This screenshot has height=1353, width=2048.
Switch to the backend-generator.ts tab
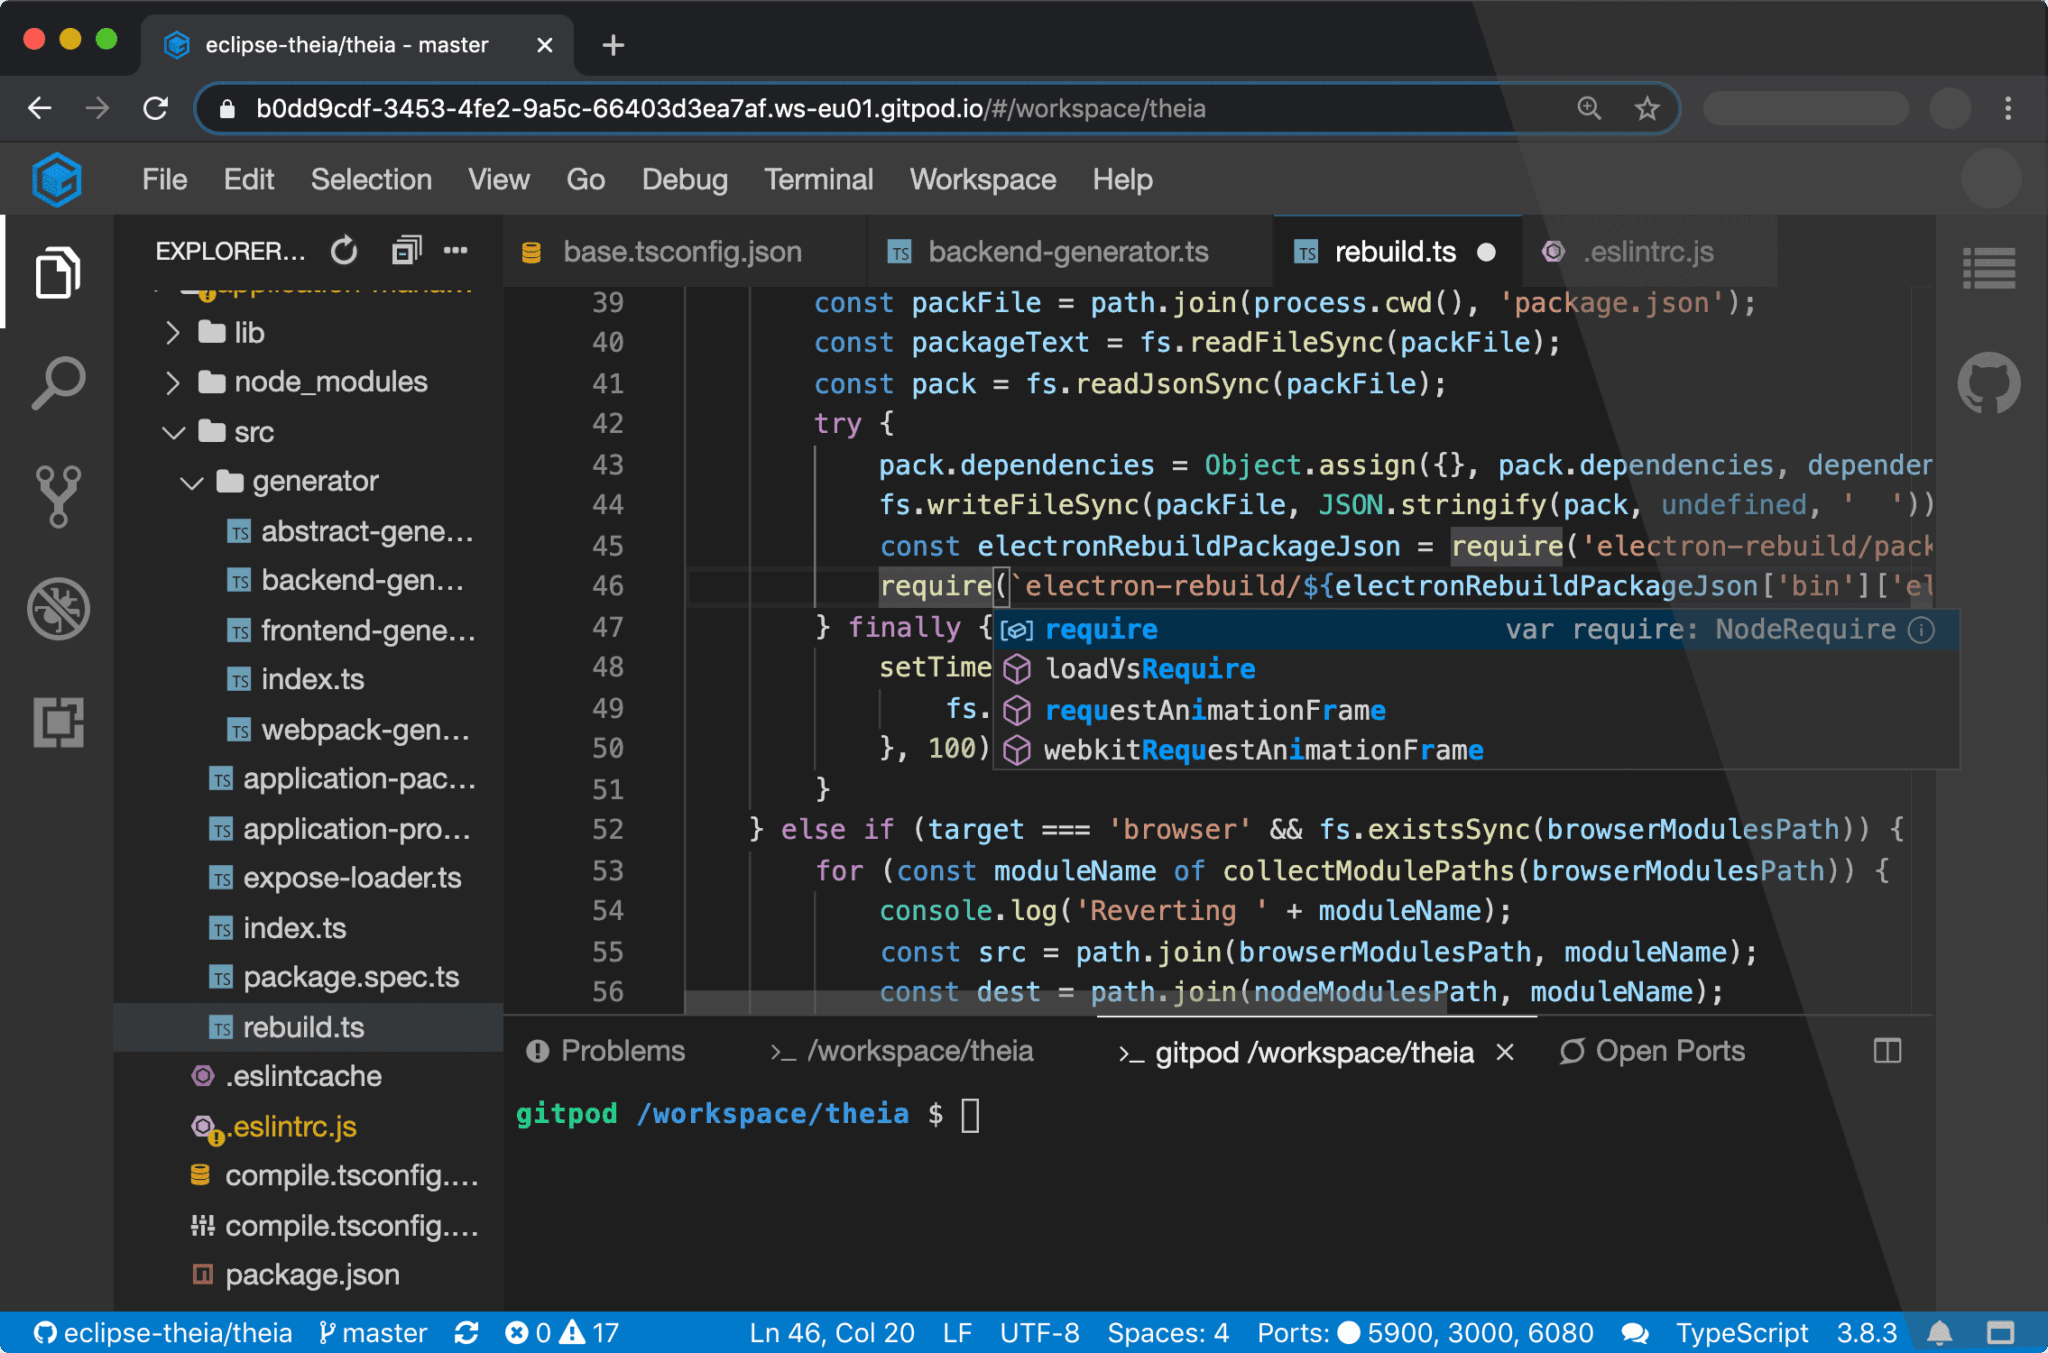(x=1067, y=251)
